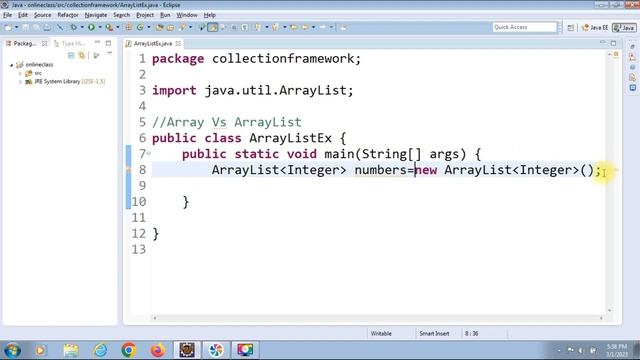The height and width of the screenshot is (360, 640).
Task: Click the Last Edit Location arrow icon
Action: [293, 27]
